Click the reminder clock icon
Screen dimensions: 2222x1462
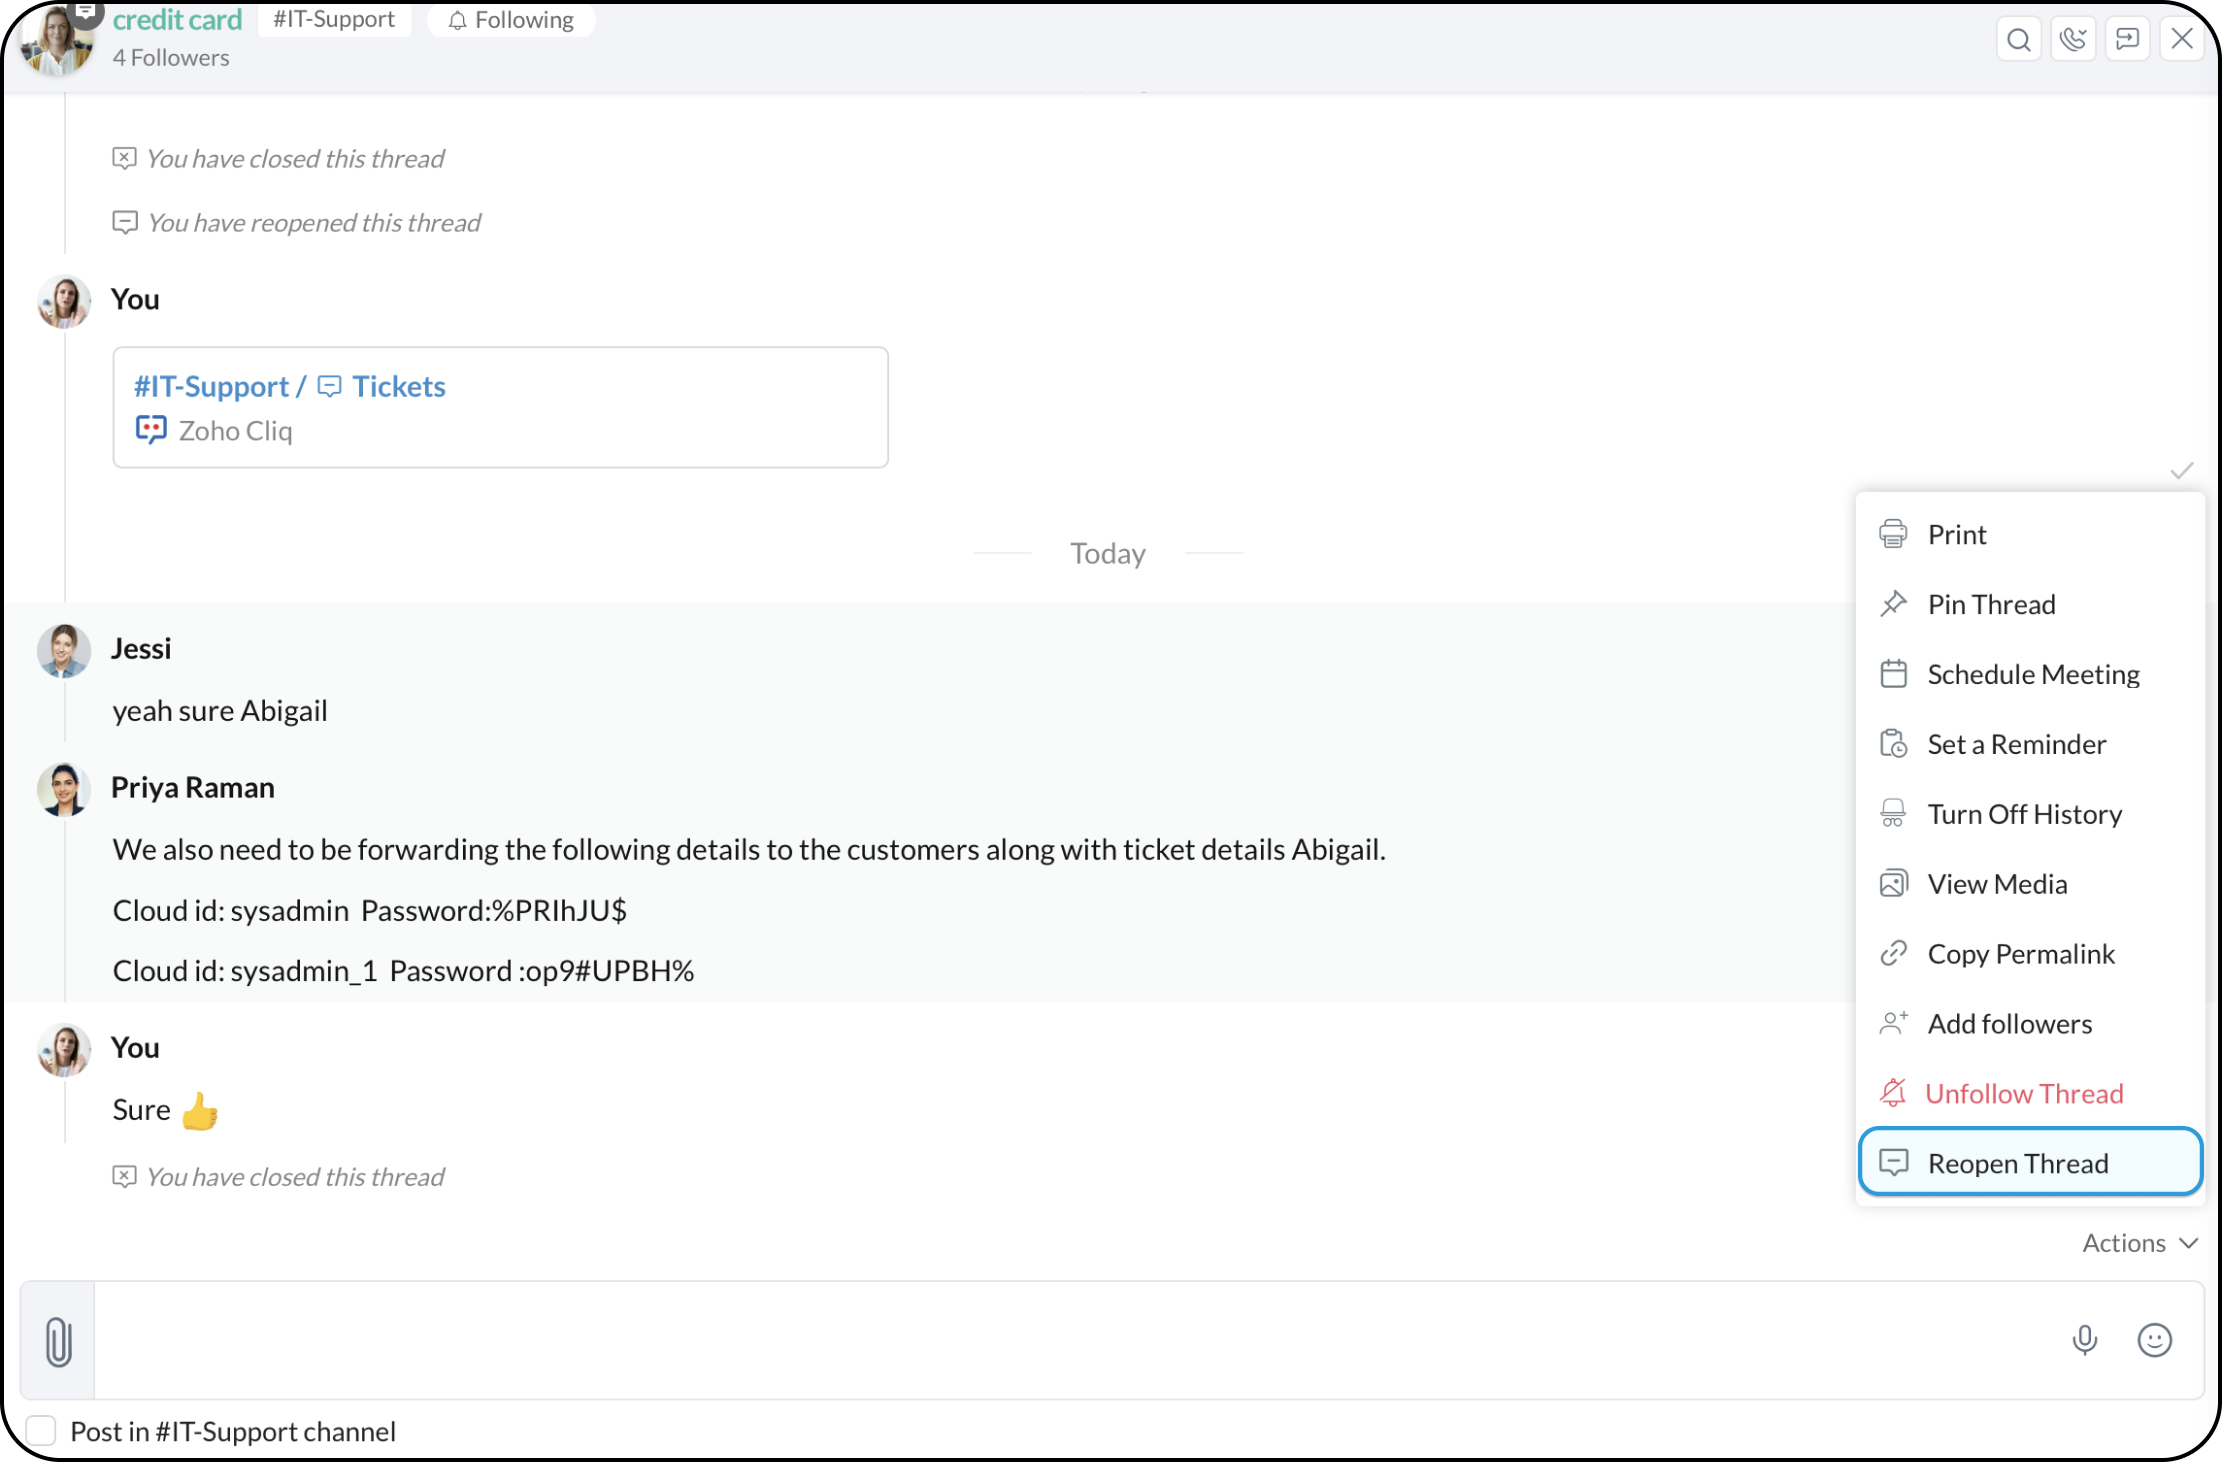(x=1893, y=744)
